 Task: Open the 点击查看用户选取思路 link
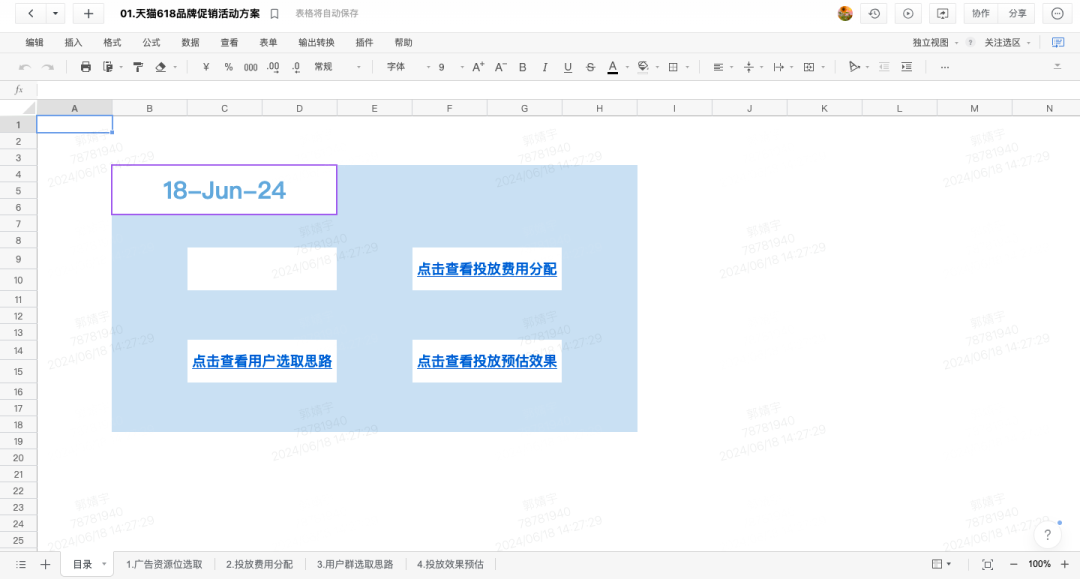[x=262, y=361]
